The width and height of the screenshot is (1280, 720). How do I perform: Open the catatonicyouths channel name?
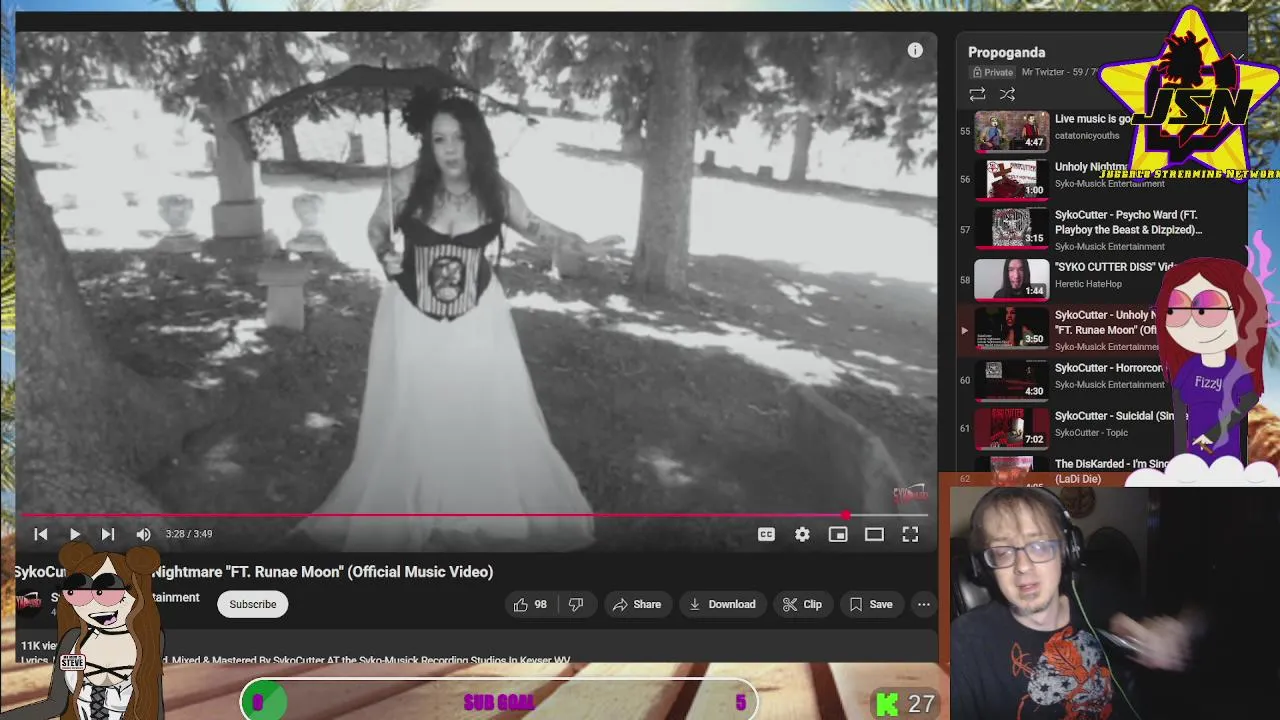click(1087, 136)
